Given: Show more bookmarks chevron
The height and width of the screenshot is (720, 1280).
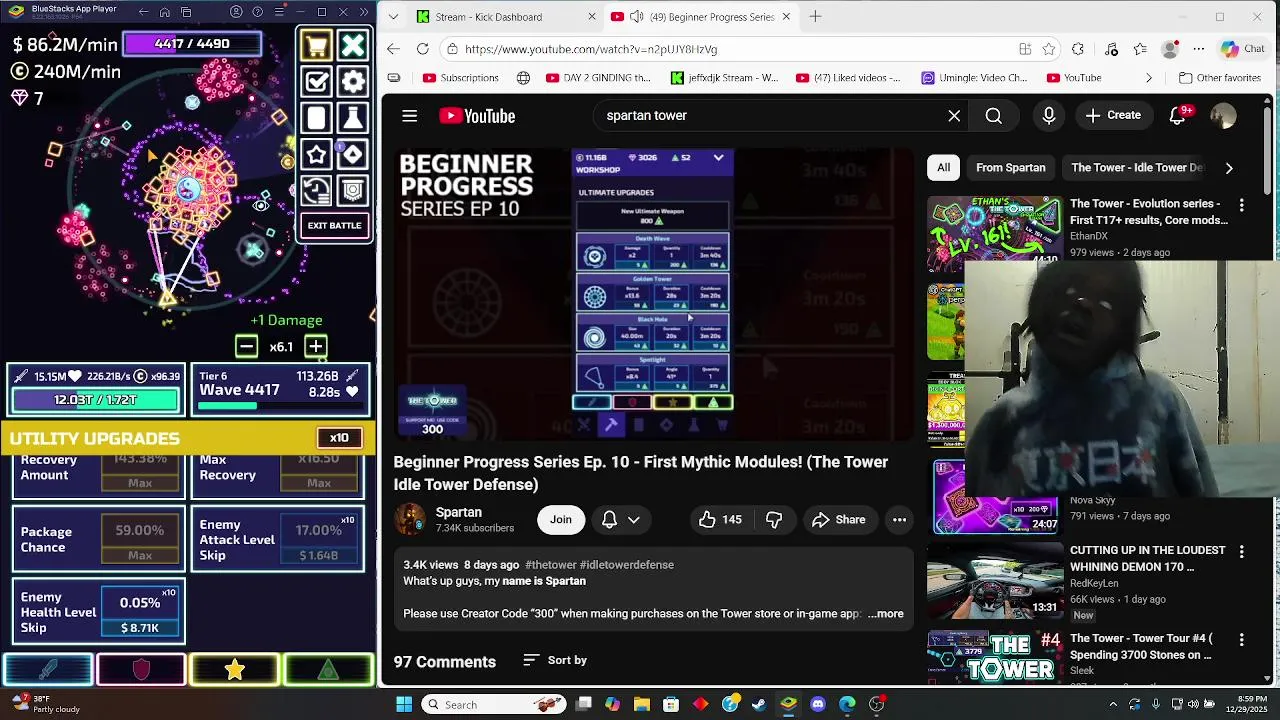Looking at the screenshot, I should tap(1148, 78).
